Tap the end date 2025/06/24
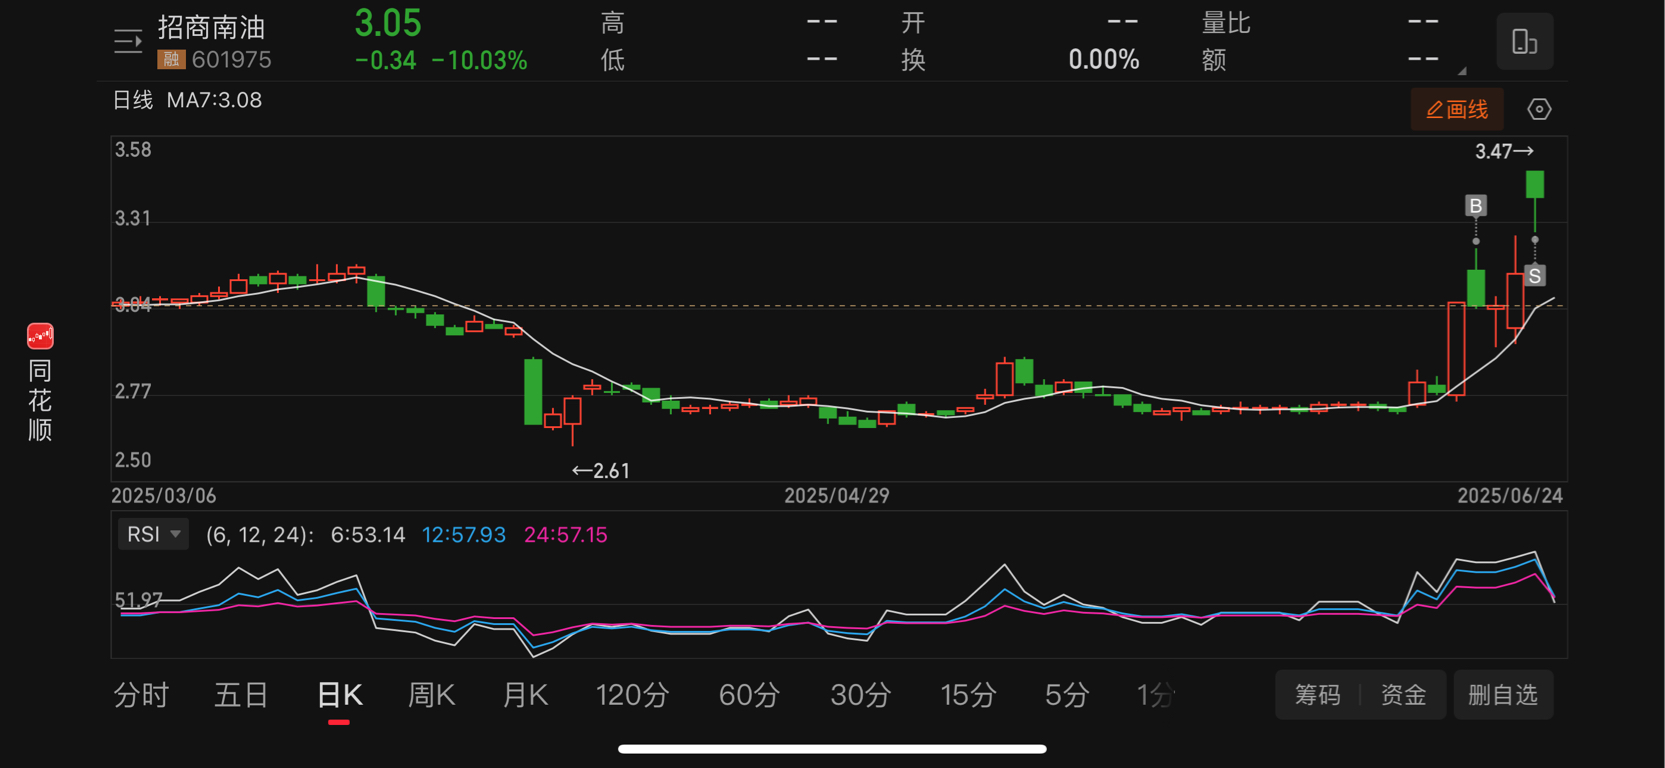This screenshot has height=768, width=1665. pyautogui.click(x=1510, y=496)
